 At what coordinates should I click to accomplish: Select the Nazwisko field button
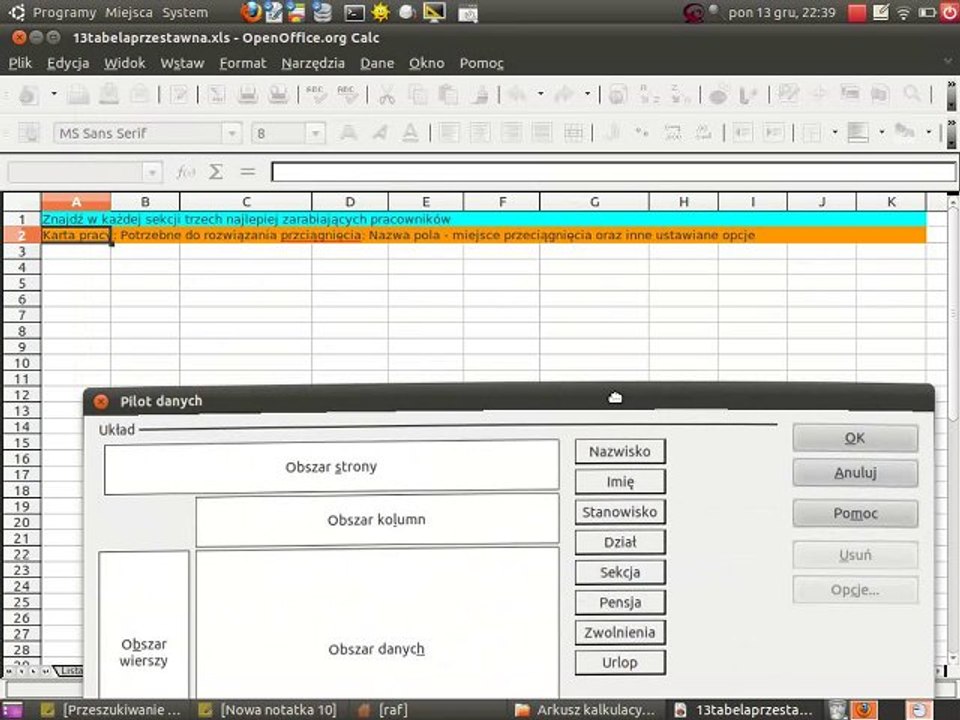(620, 451)
